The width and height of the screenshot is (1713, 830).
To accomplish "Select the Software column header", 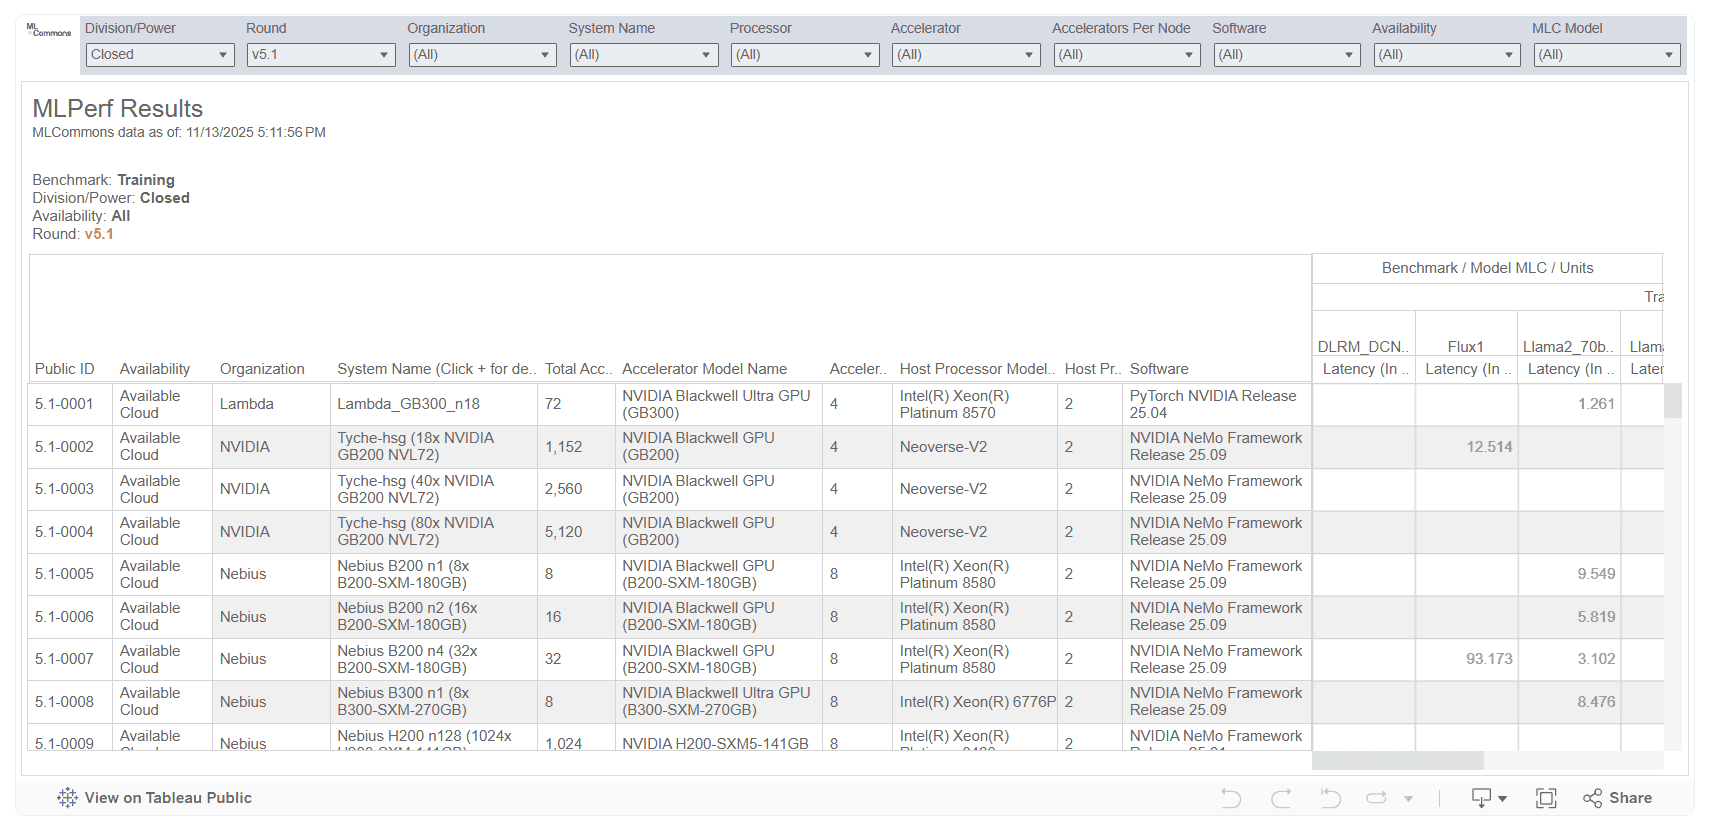I will click(1159, 369).
